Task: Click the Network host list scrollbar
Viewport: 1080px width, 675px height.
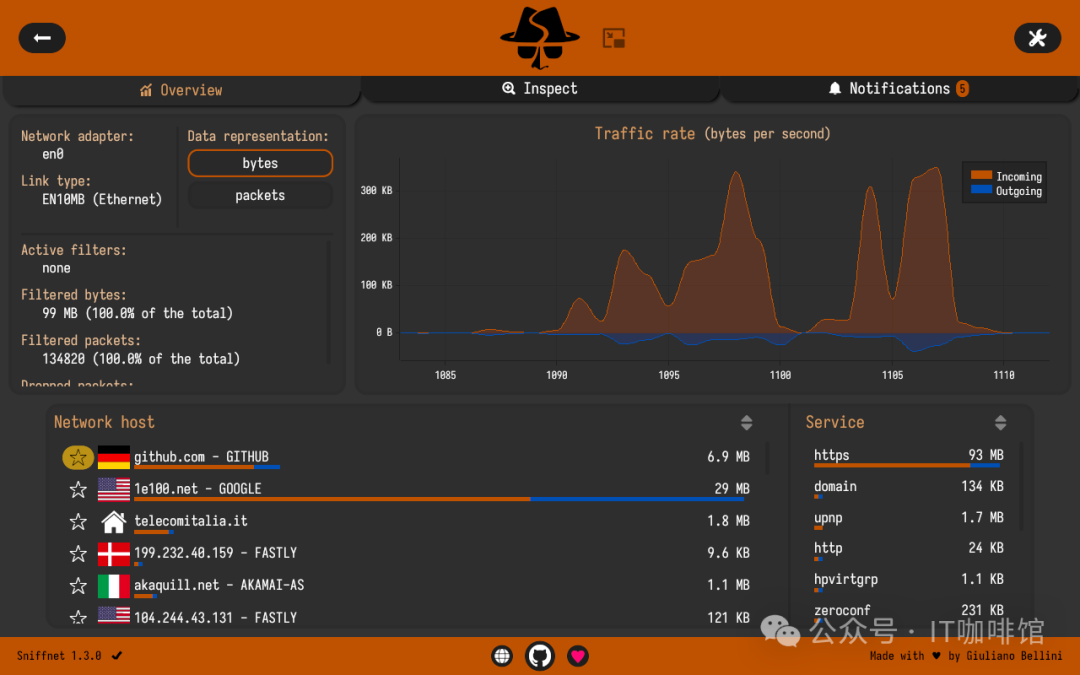Action: pyautogui.click(x=767, y=459)
